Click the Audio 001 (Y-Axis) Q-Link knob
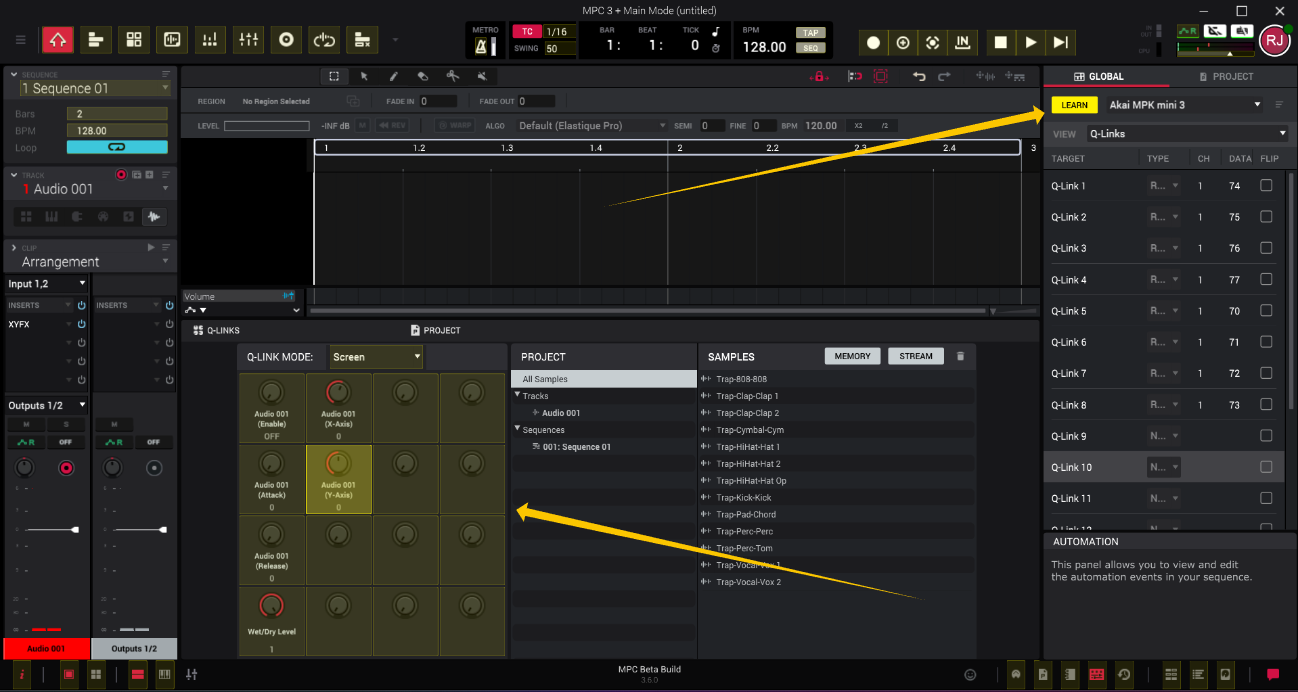 [x=338, y=463]
